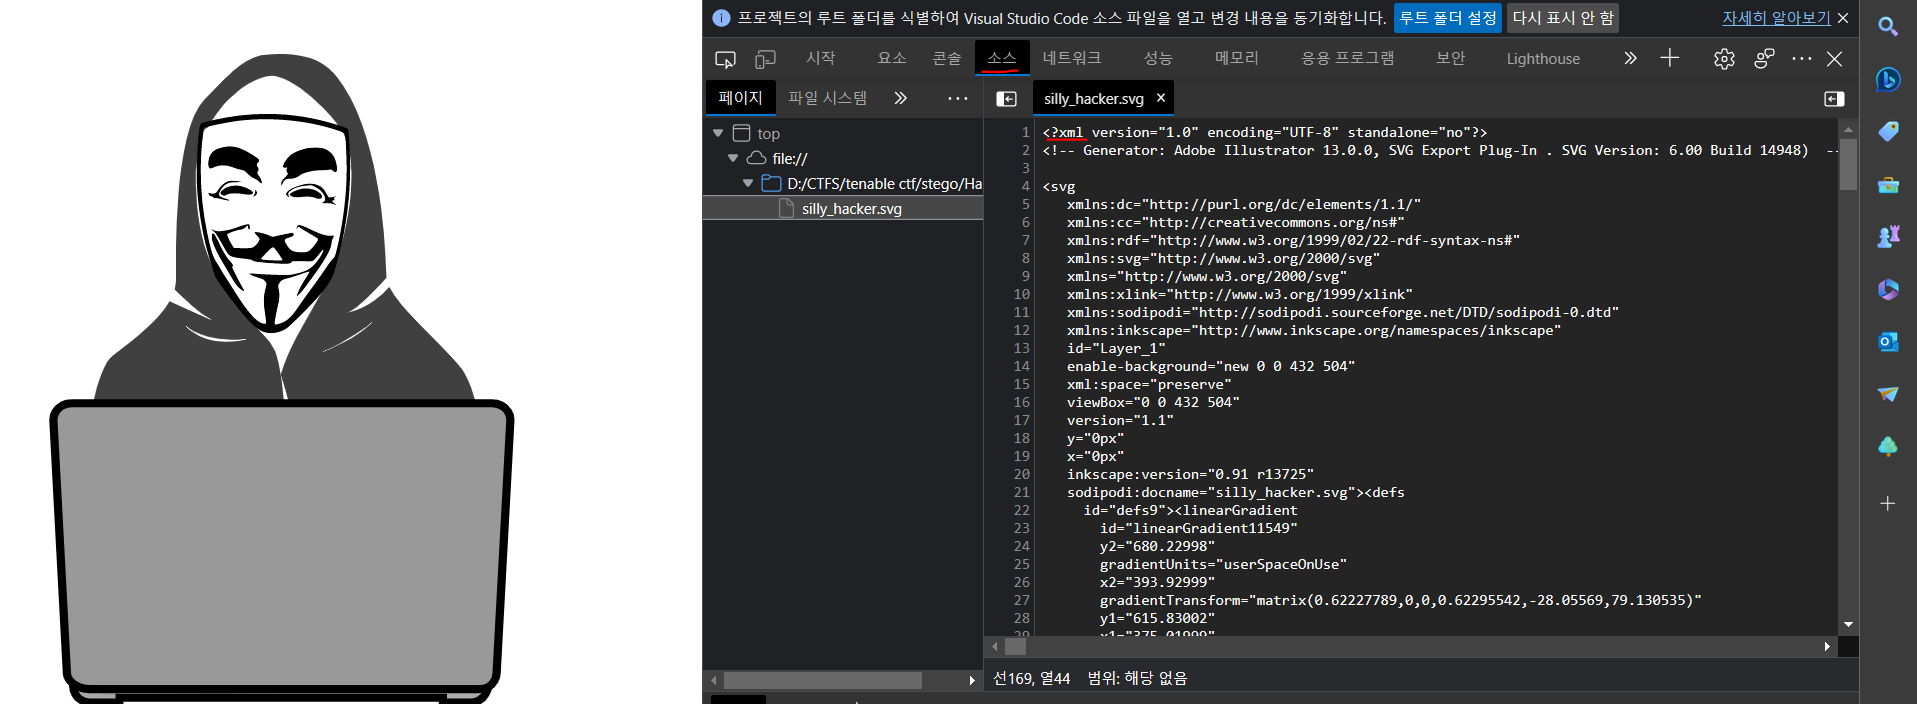Select the 페이지 navigator tab
This screenshot has height=704, width=1917.
740,98
